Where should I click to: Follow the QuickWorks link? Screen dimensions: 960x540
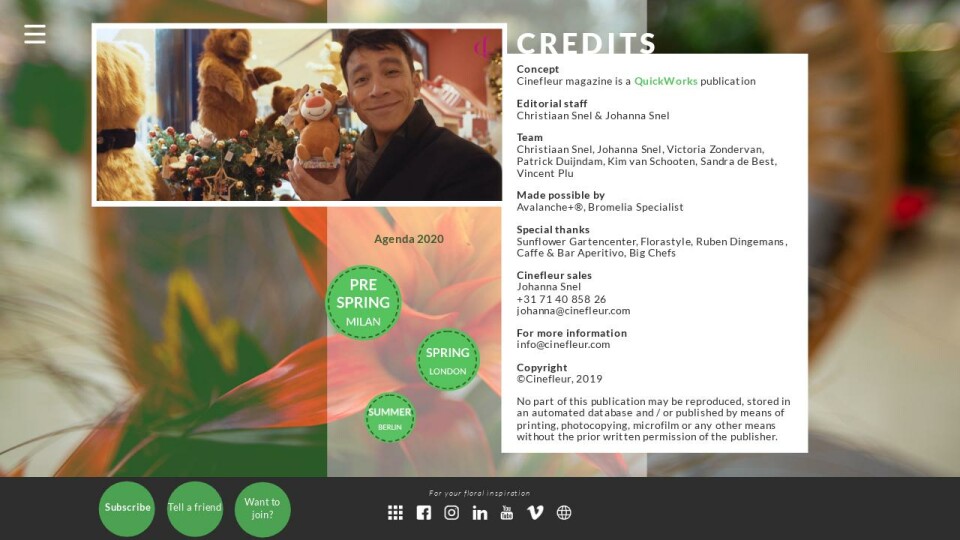[666, 81]
